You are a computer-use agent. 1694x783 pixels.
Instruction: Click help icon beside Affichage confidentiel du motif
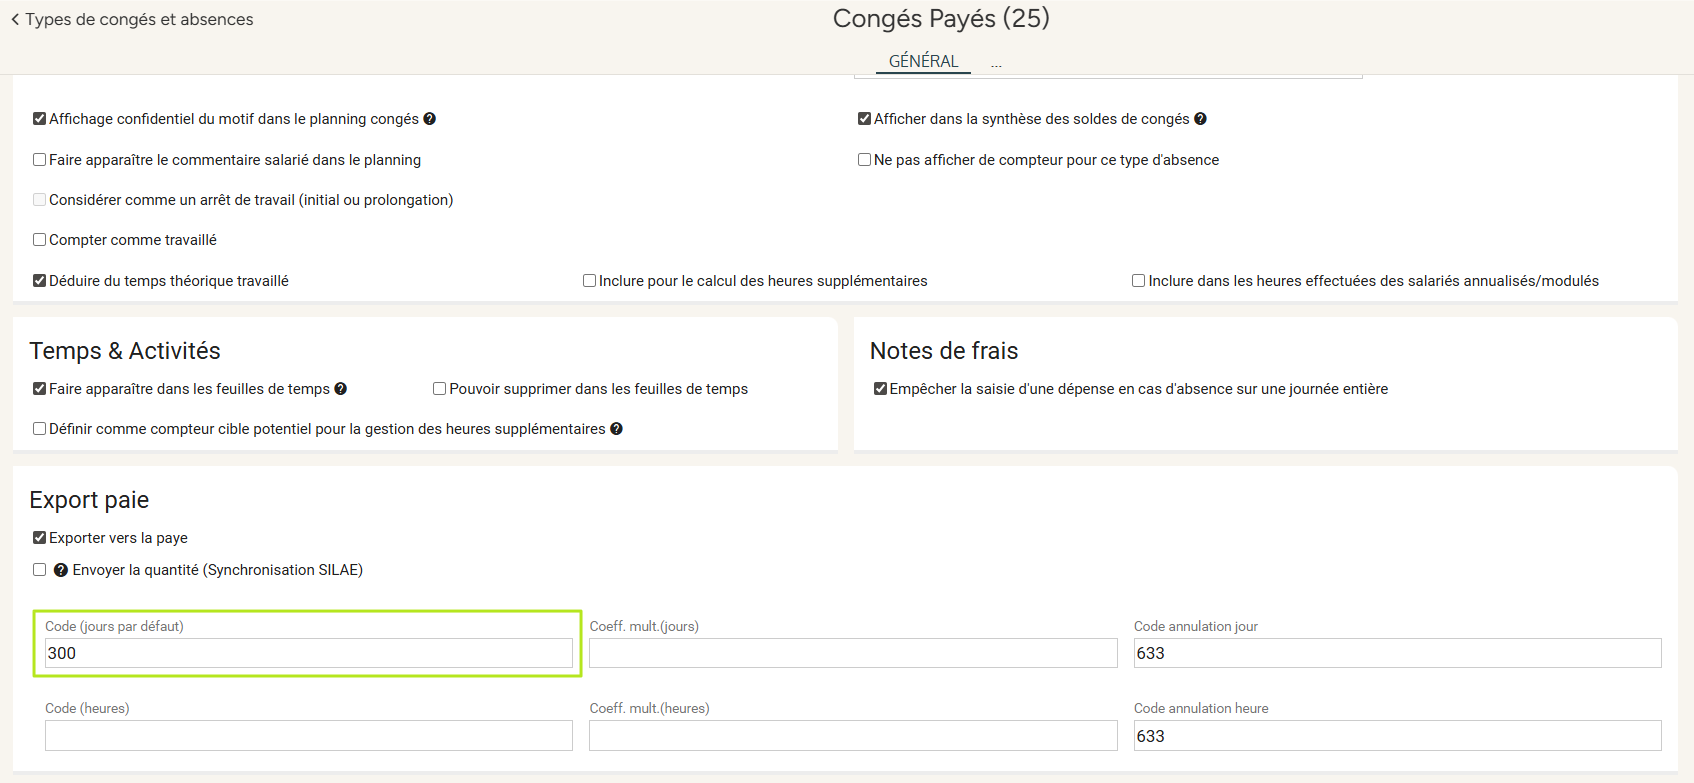click(x=429, y=119)
